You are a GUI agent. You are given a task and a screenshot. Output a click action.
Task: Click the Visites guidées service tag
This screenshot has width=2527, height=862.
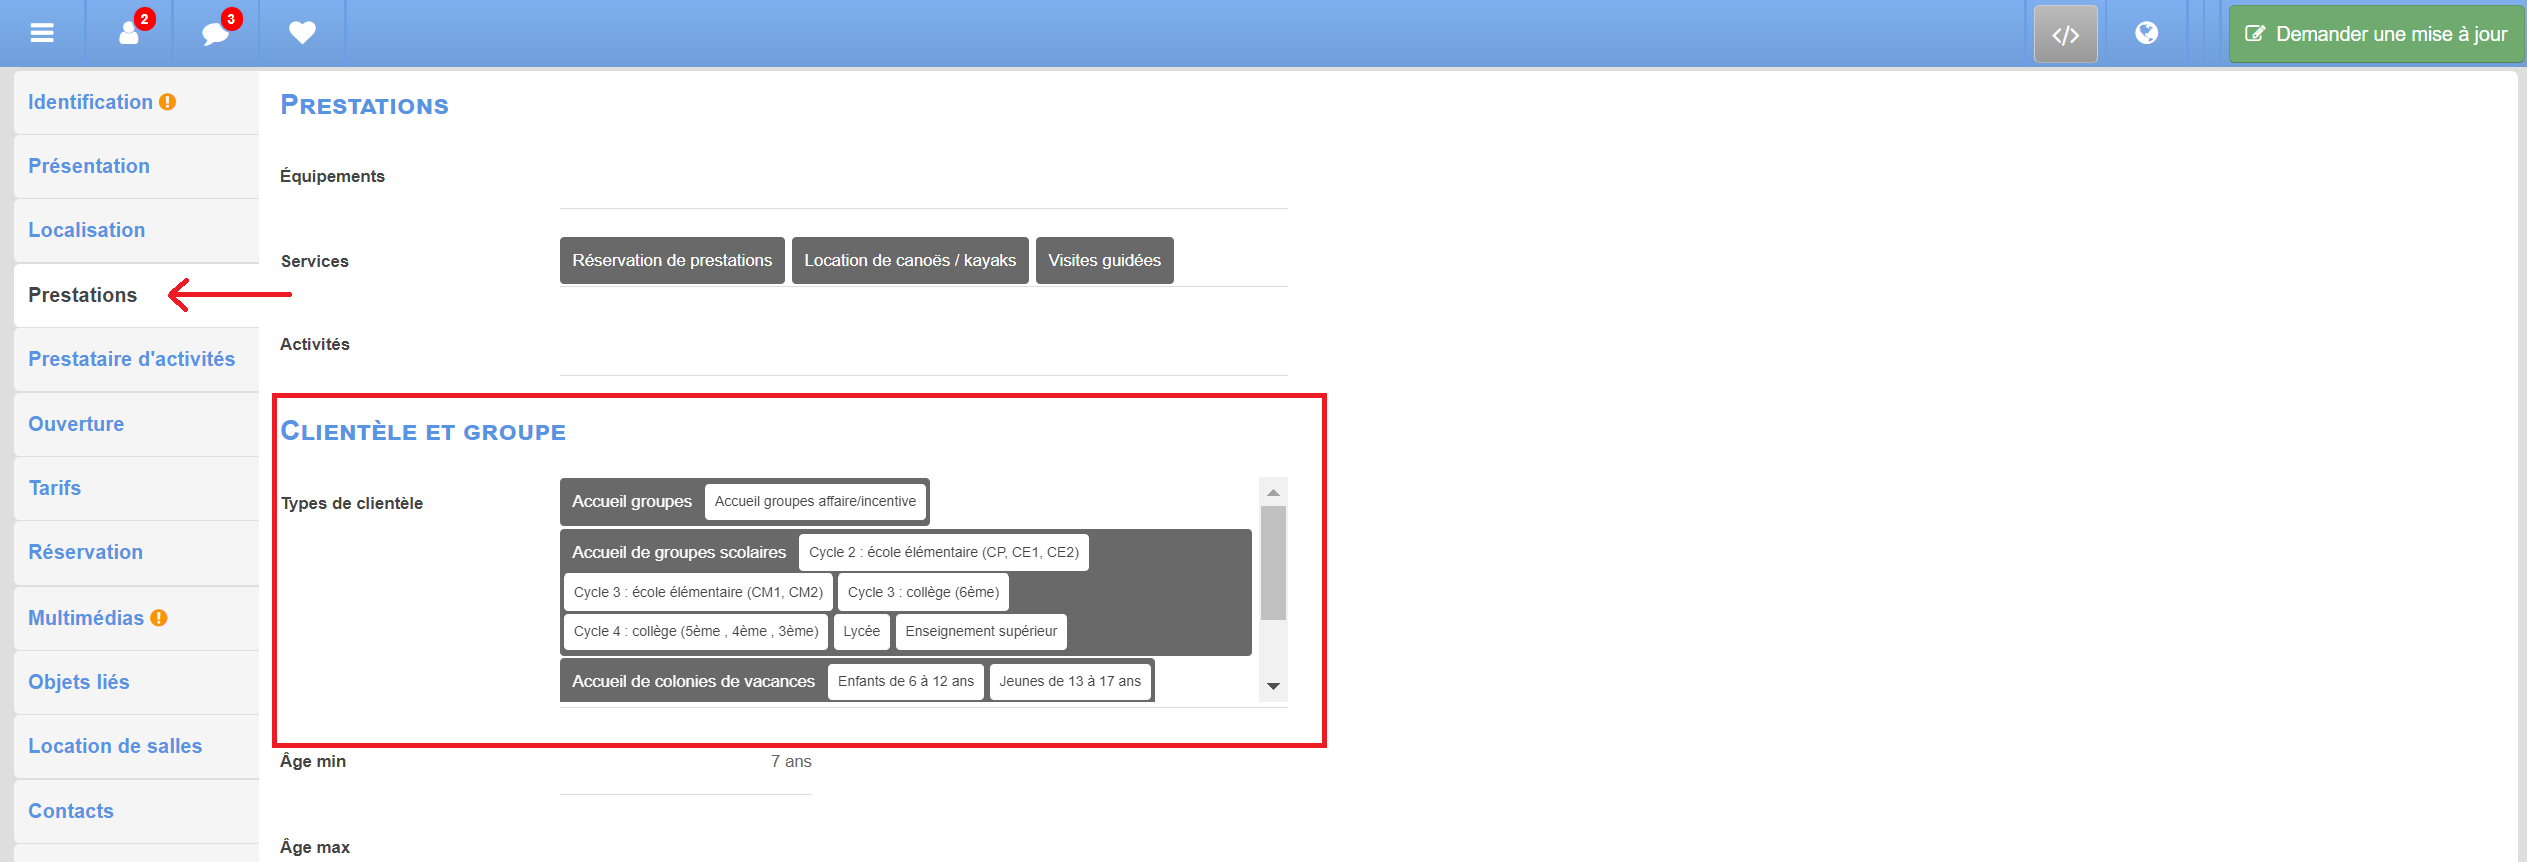pyautogui.click(x=1104, y=261)
